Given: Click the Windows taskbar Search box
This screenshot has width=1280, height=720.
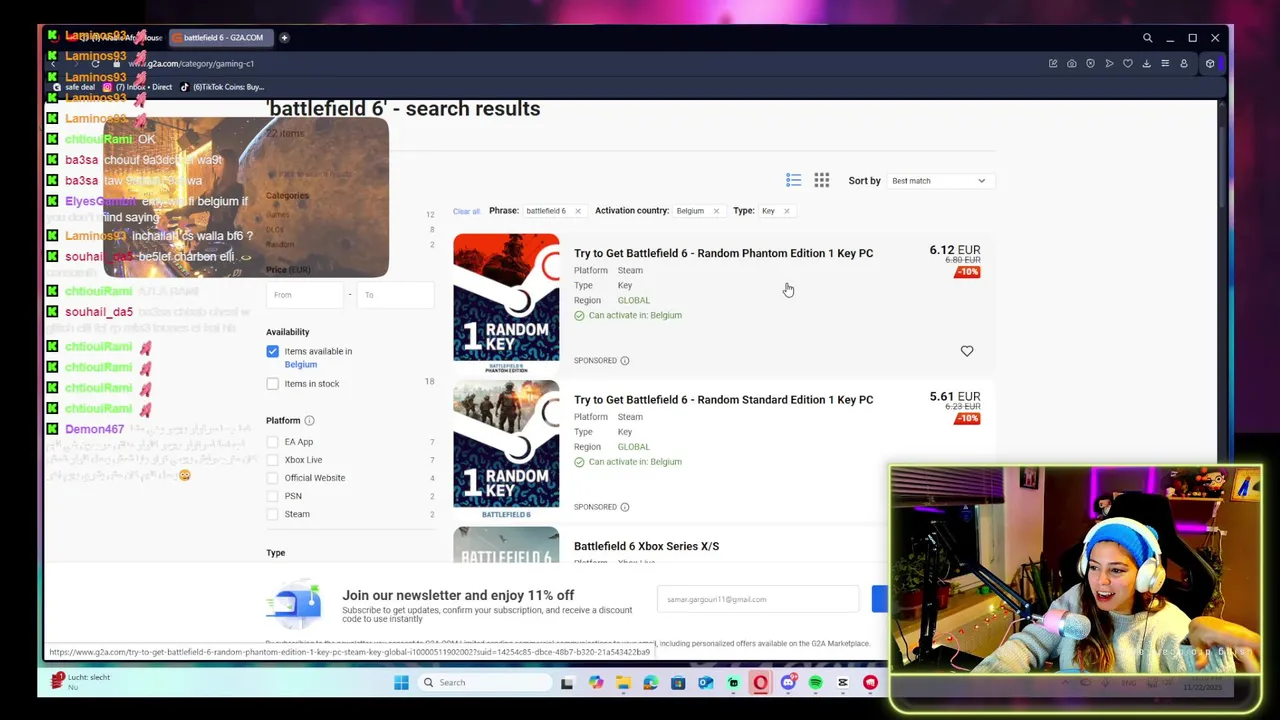Looking at the screenshot, I should [484, 683].
